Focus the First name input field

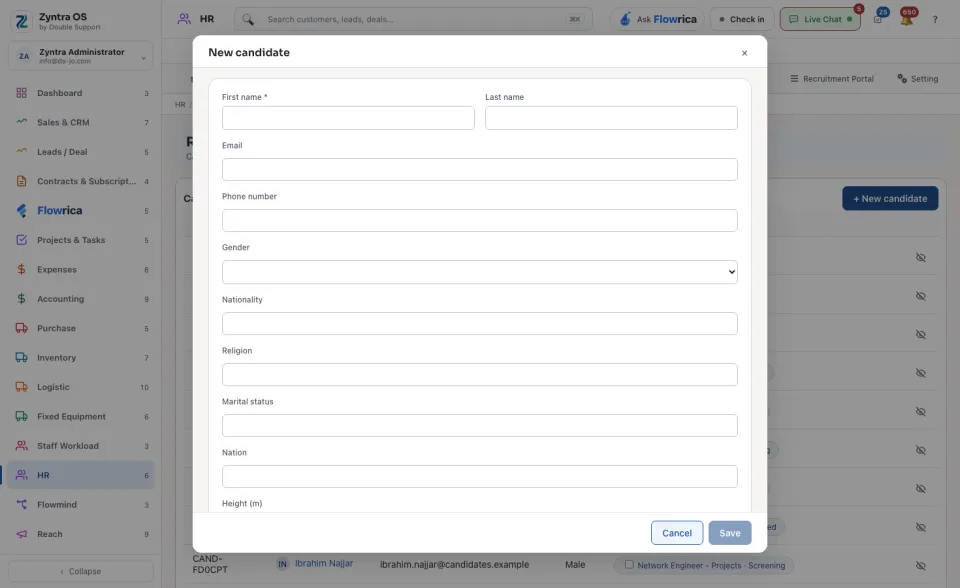click(x=348, y=118)
